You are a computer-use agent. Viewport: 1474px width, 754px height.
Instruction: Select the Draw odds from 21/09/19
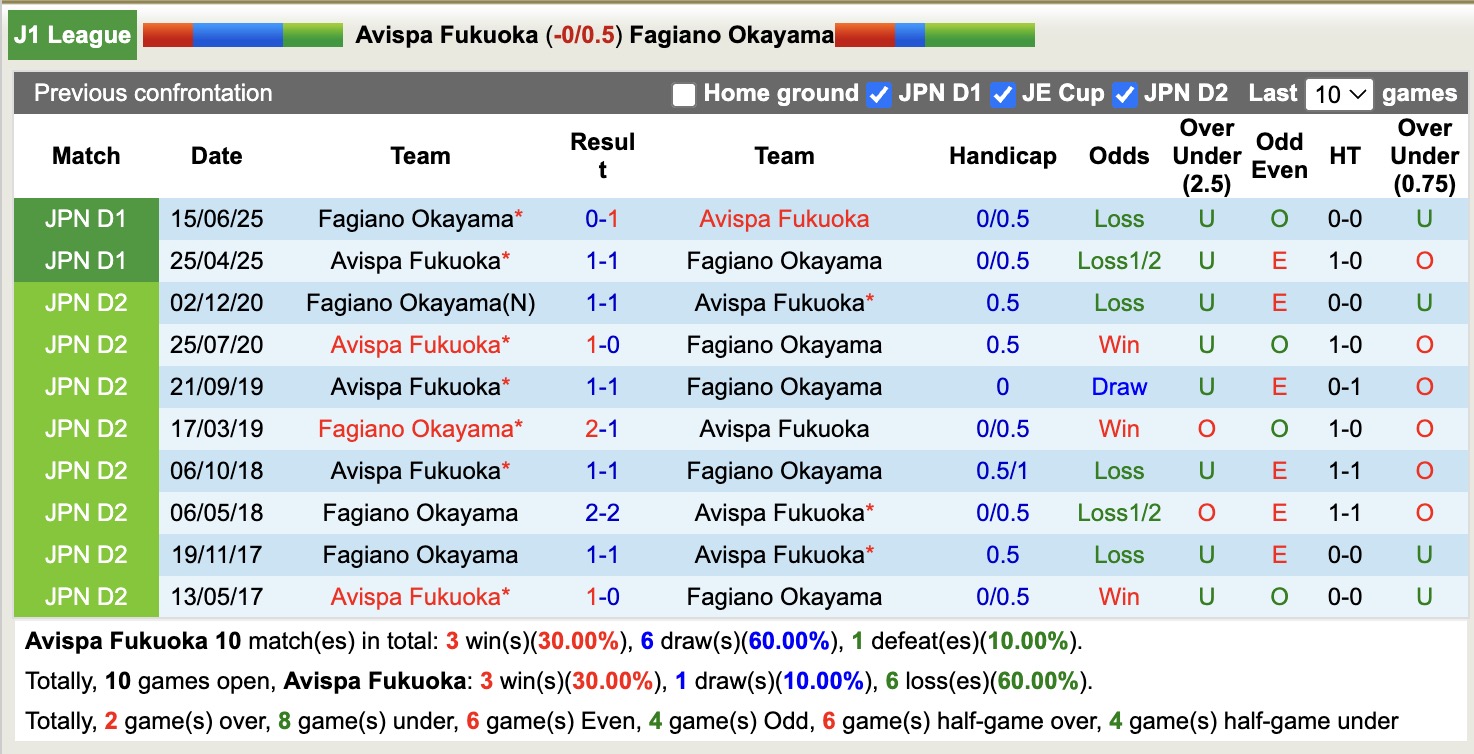[1118, 386]
